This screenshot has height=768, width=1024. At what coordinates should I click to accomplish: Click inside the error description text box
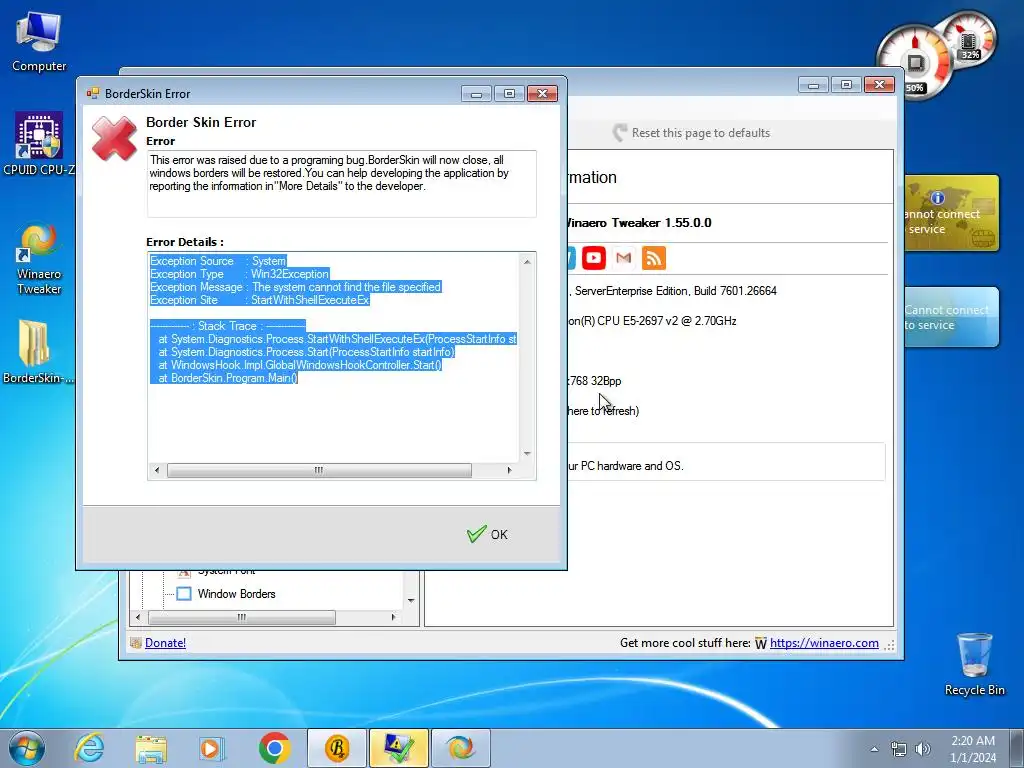click(x=342, y=184)
